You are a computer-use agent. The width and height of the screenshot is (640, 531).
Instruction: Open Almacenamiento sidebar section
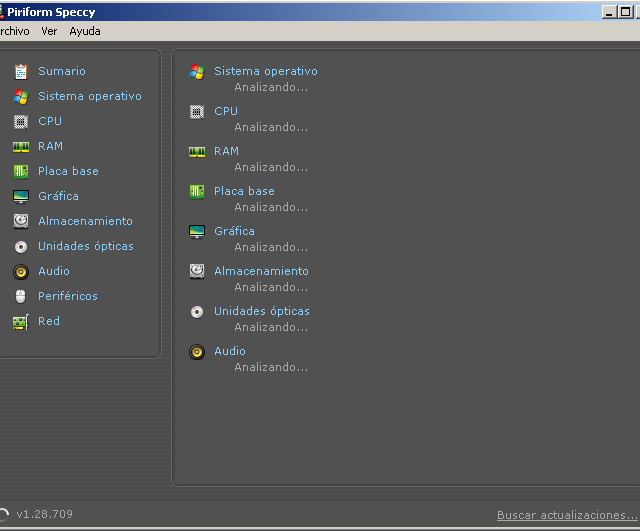click(85, 221)
